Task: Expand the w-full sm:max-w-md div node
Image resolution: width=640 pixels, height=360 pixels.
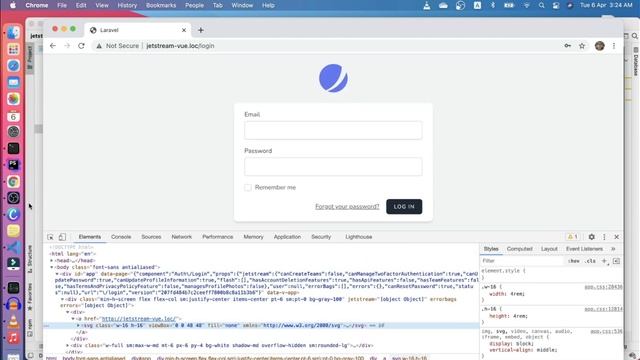Action: coord(68,345)
